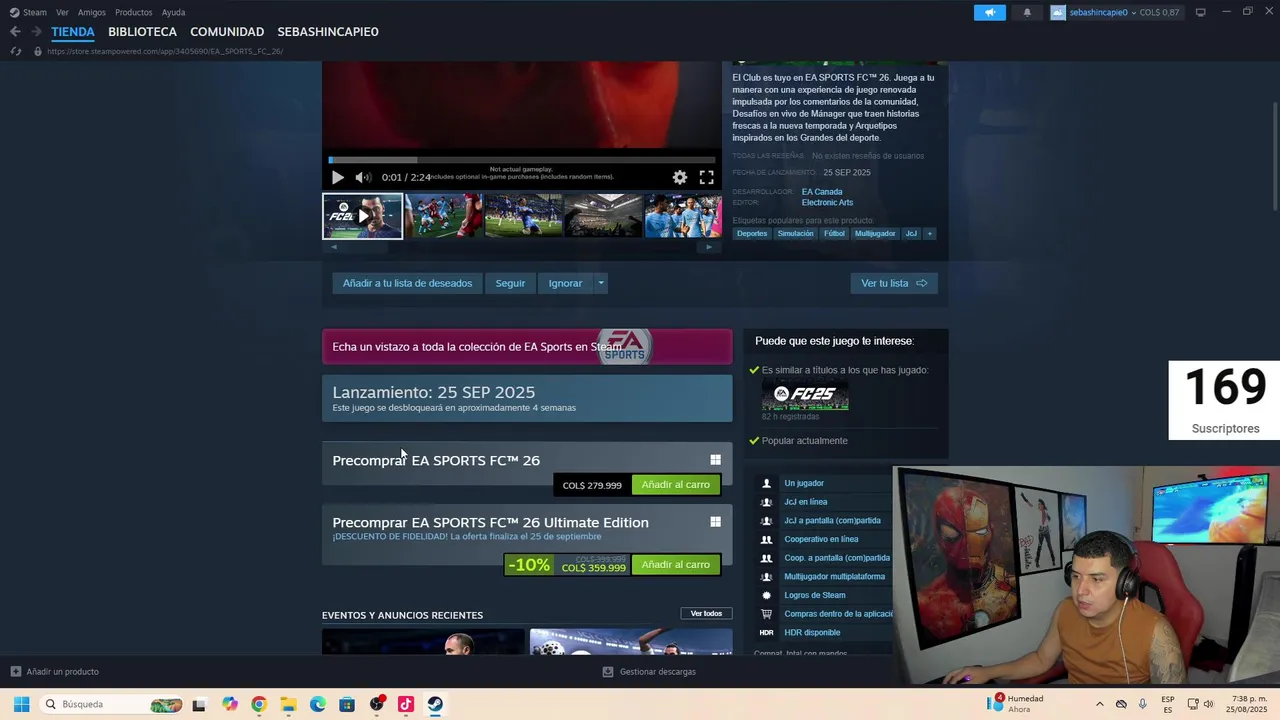Select the JcJ tag

[x=911, y=234]
